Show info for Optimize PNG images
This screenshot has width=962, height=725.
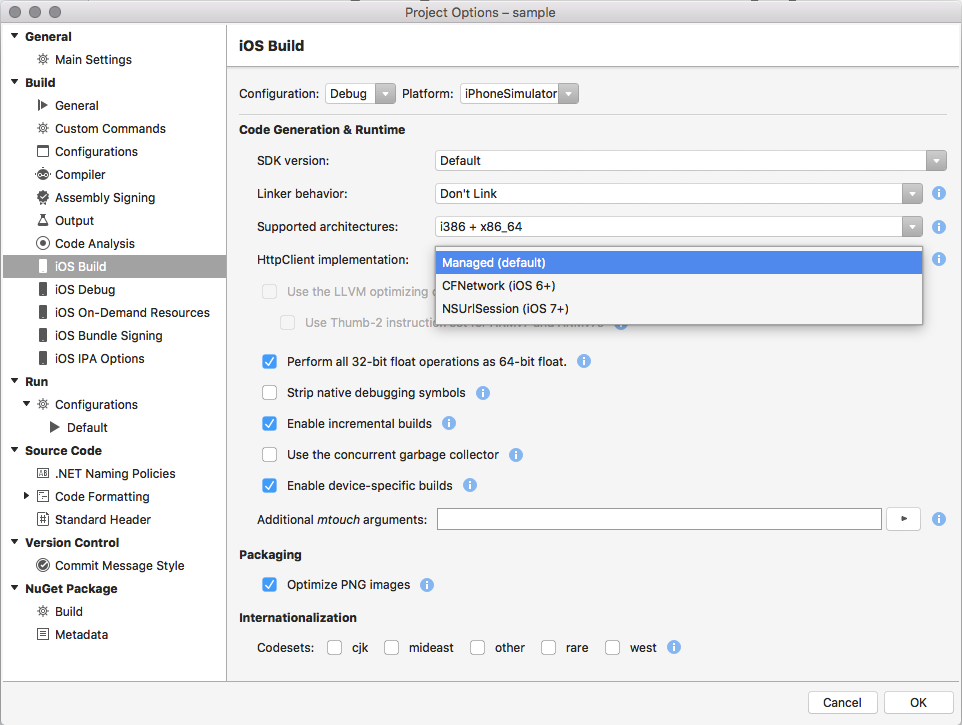click(x=427, y=585)
